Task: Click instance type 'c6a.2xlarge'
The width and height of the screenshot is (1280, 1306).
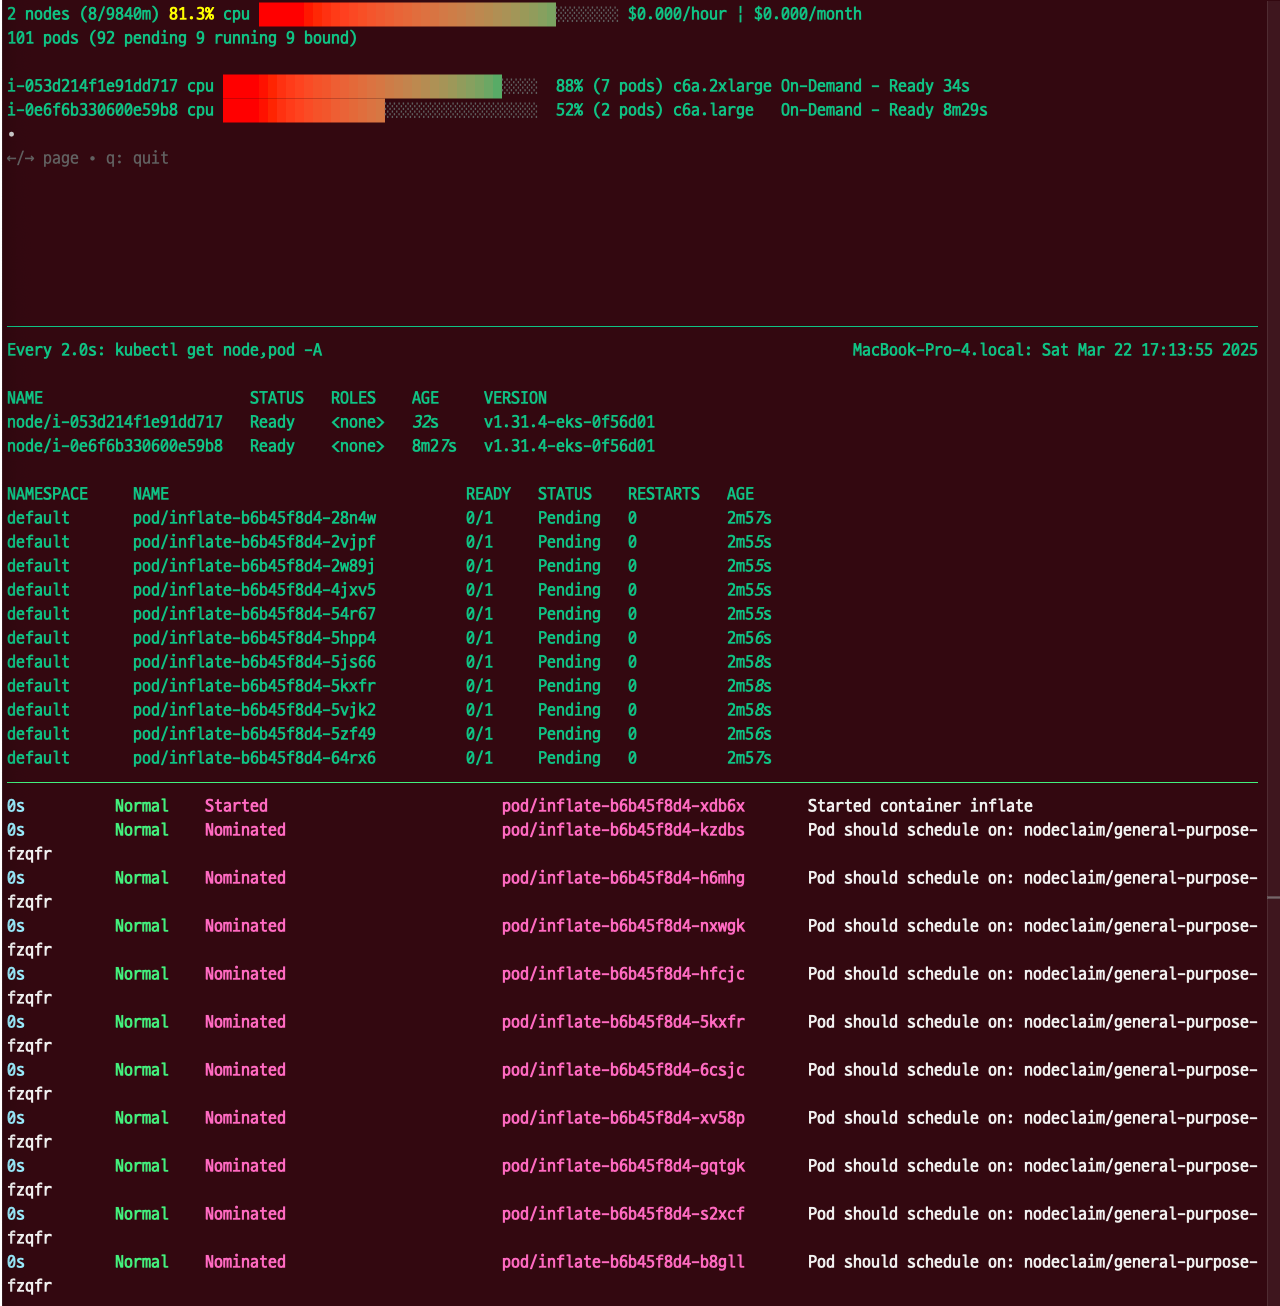Action: pyautogui.click(x=722, y=86)
